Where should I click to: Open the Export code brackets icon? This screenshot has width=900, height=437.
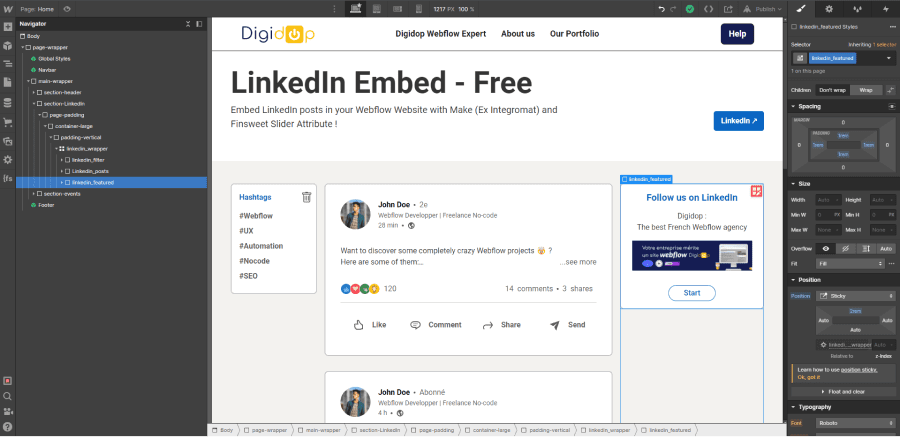point(709,9)
